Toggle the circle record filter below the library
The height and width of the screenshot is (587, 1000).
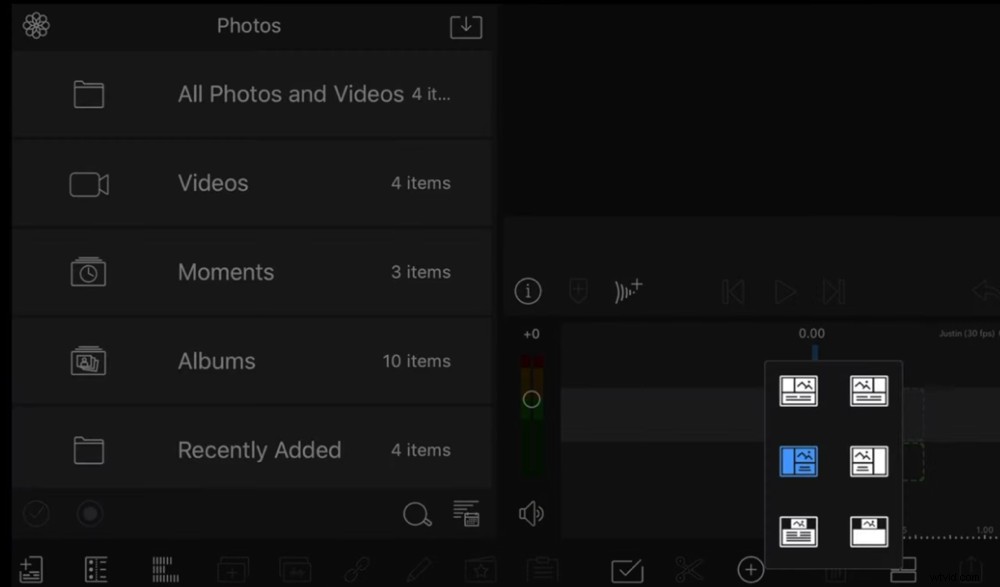pos(89,514)
